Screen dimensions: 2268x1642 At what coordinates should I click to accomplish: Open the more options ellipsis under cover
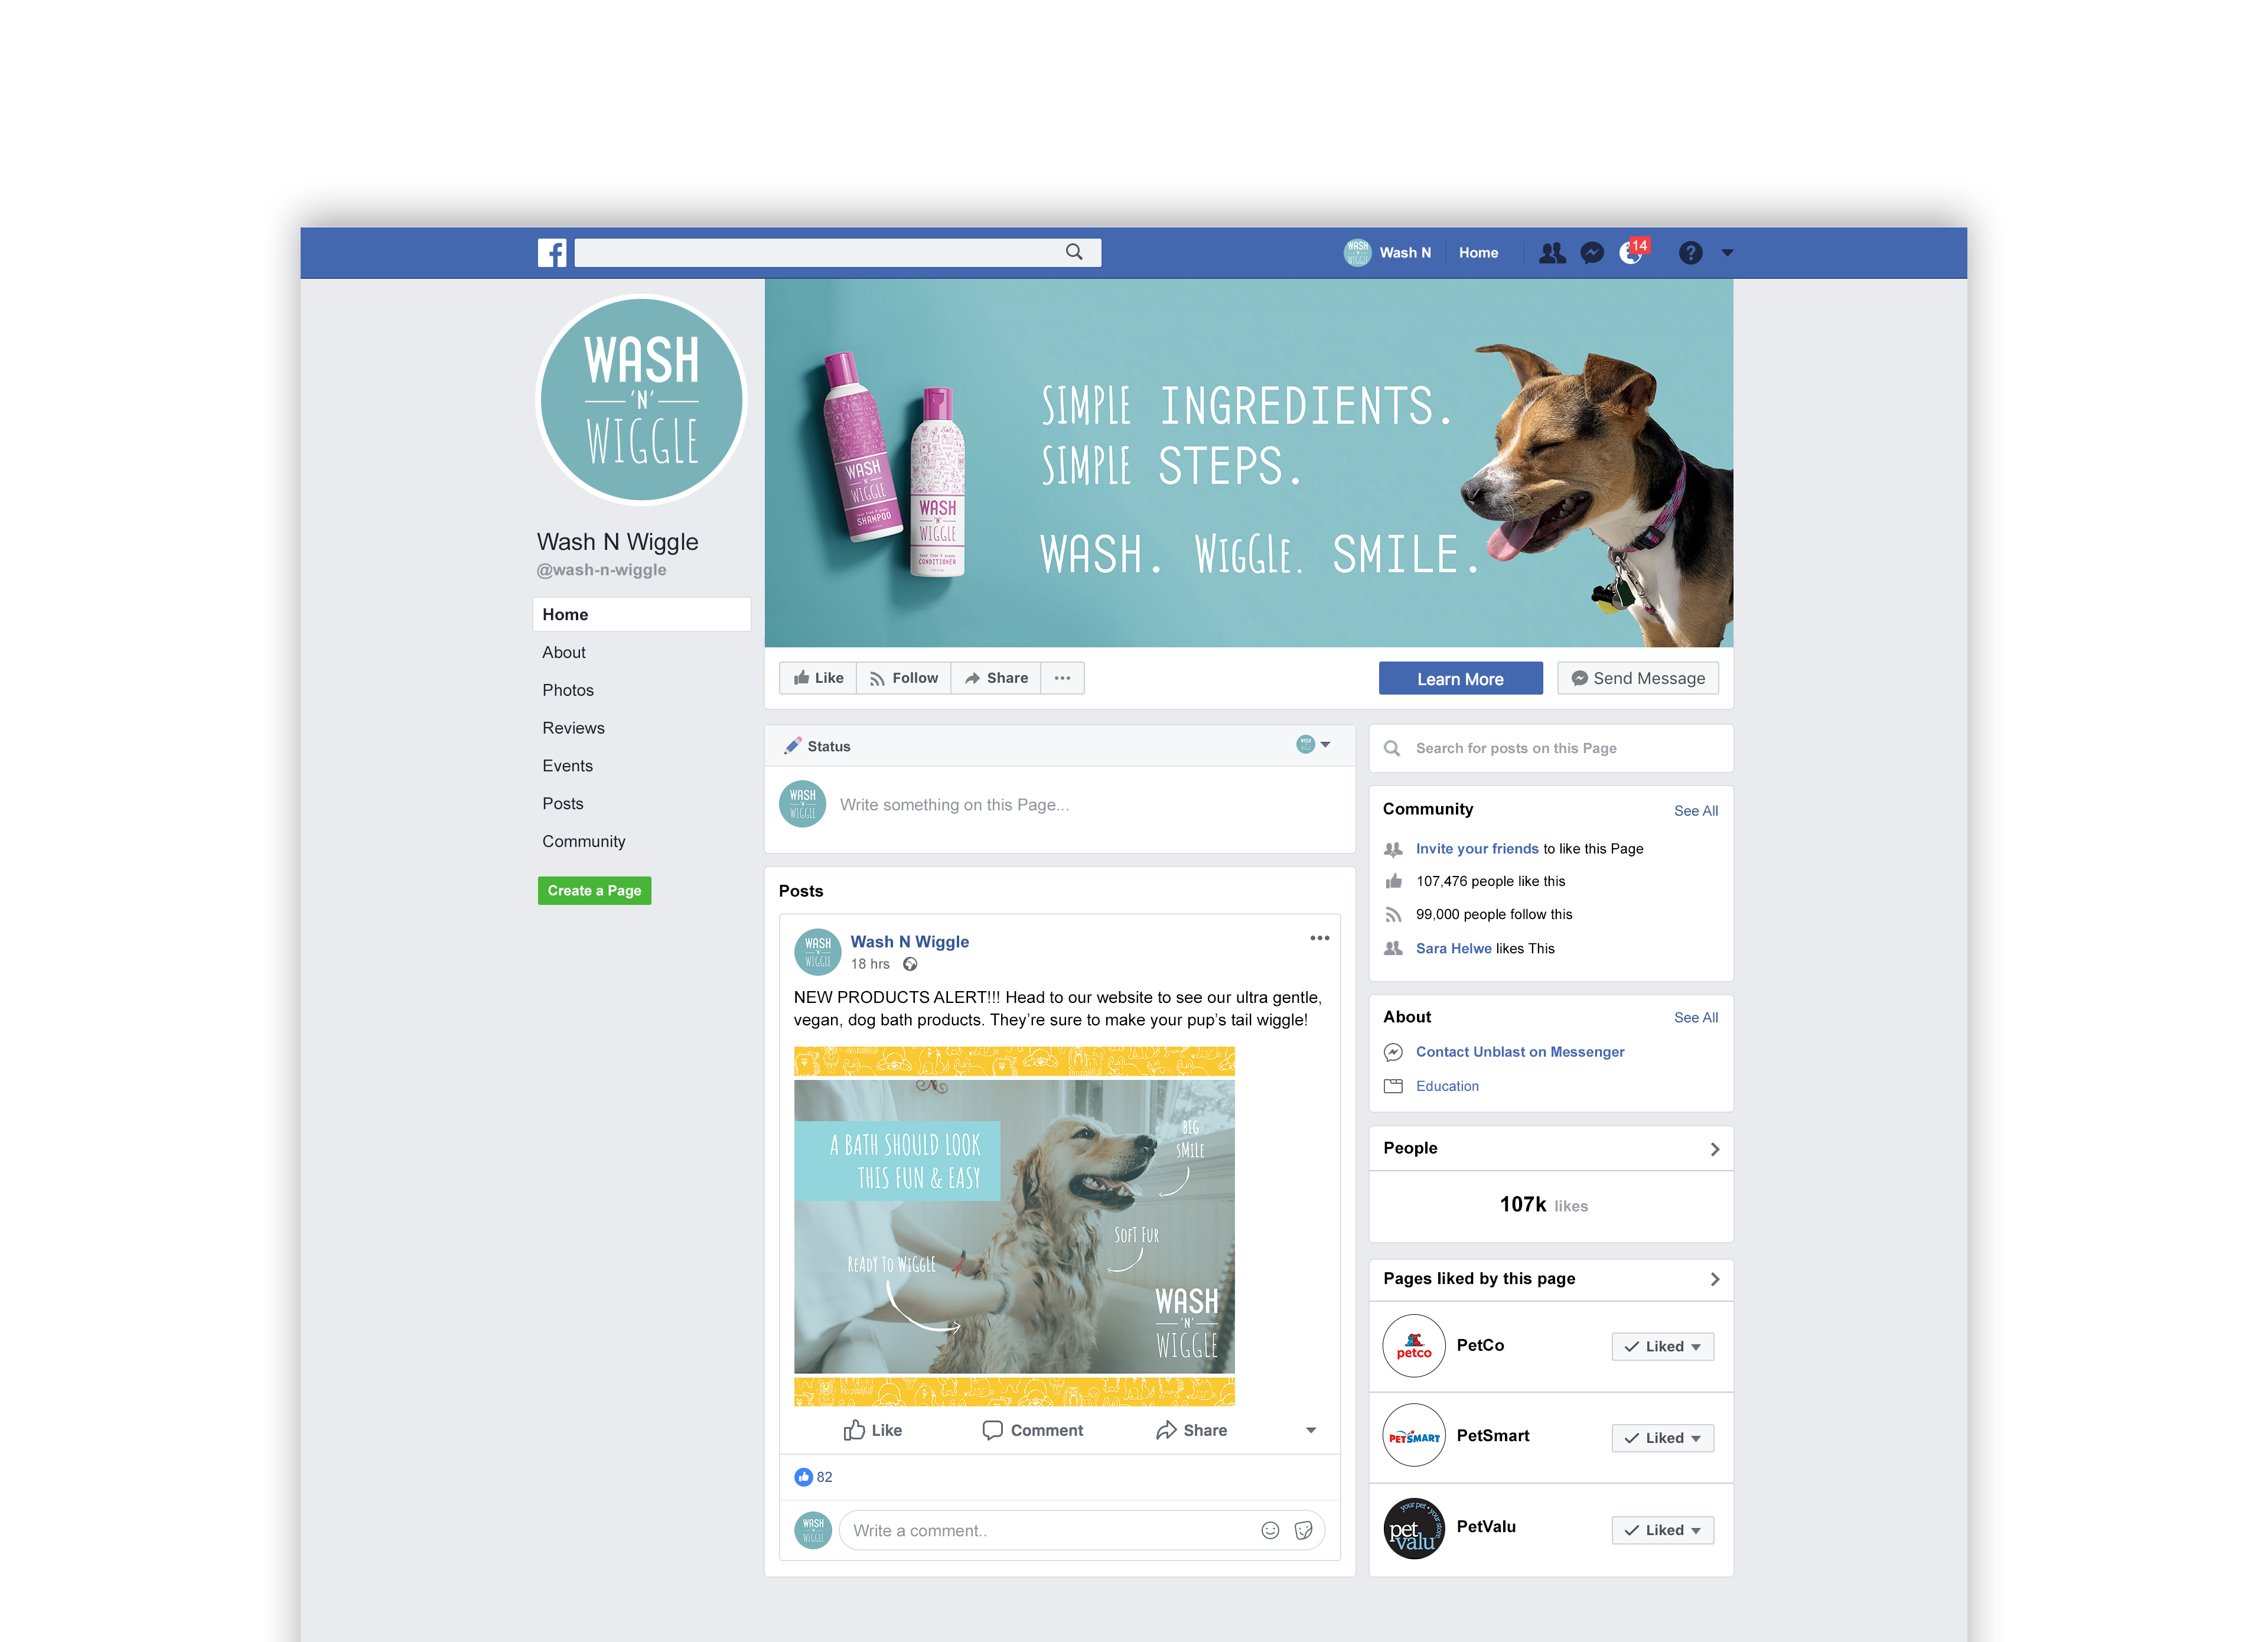(x=1062, y=678)
